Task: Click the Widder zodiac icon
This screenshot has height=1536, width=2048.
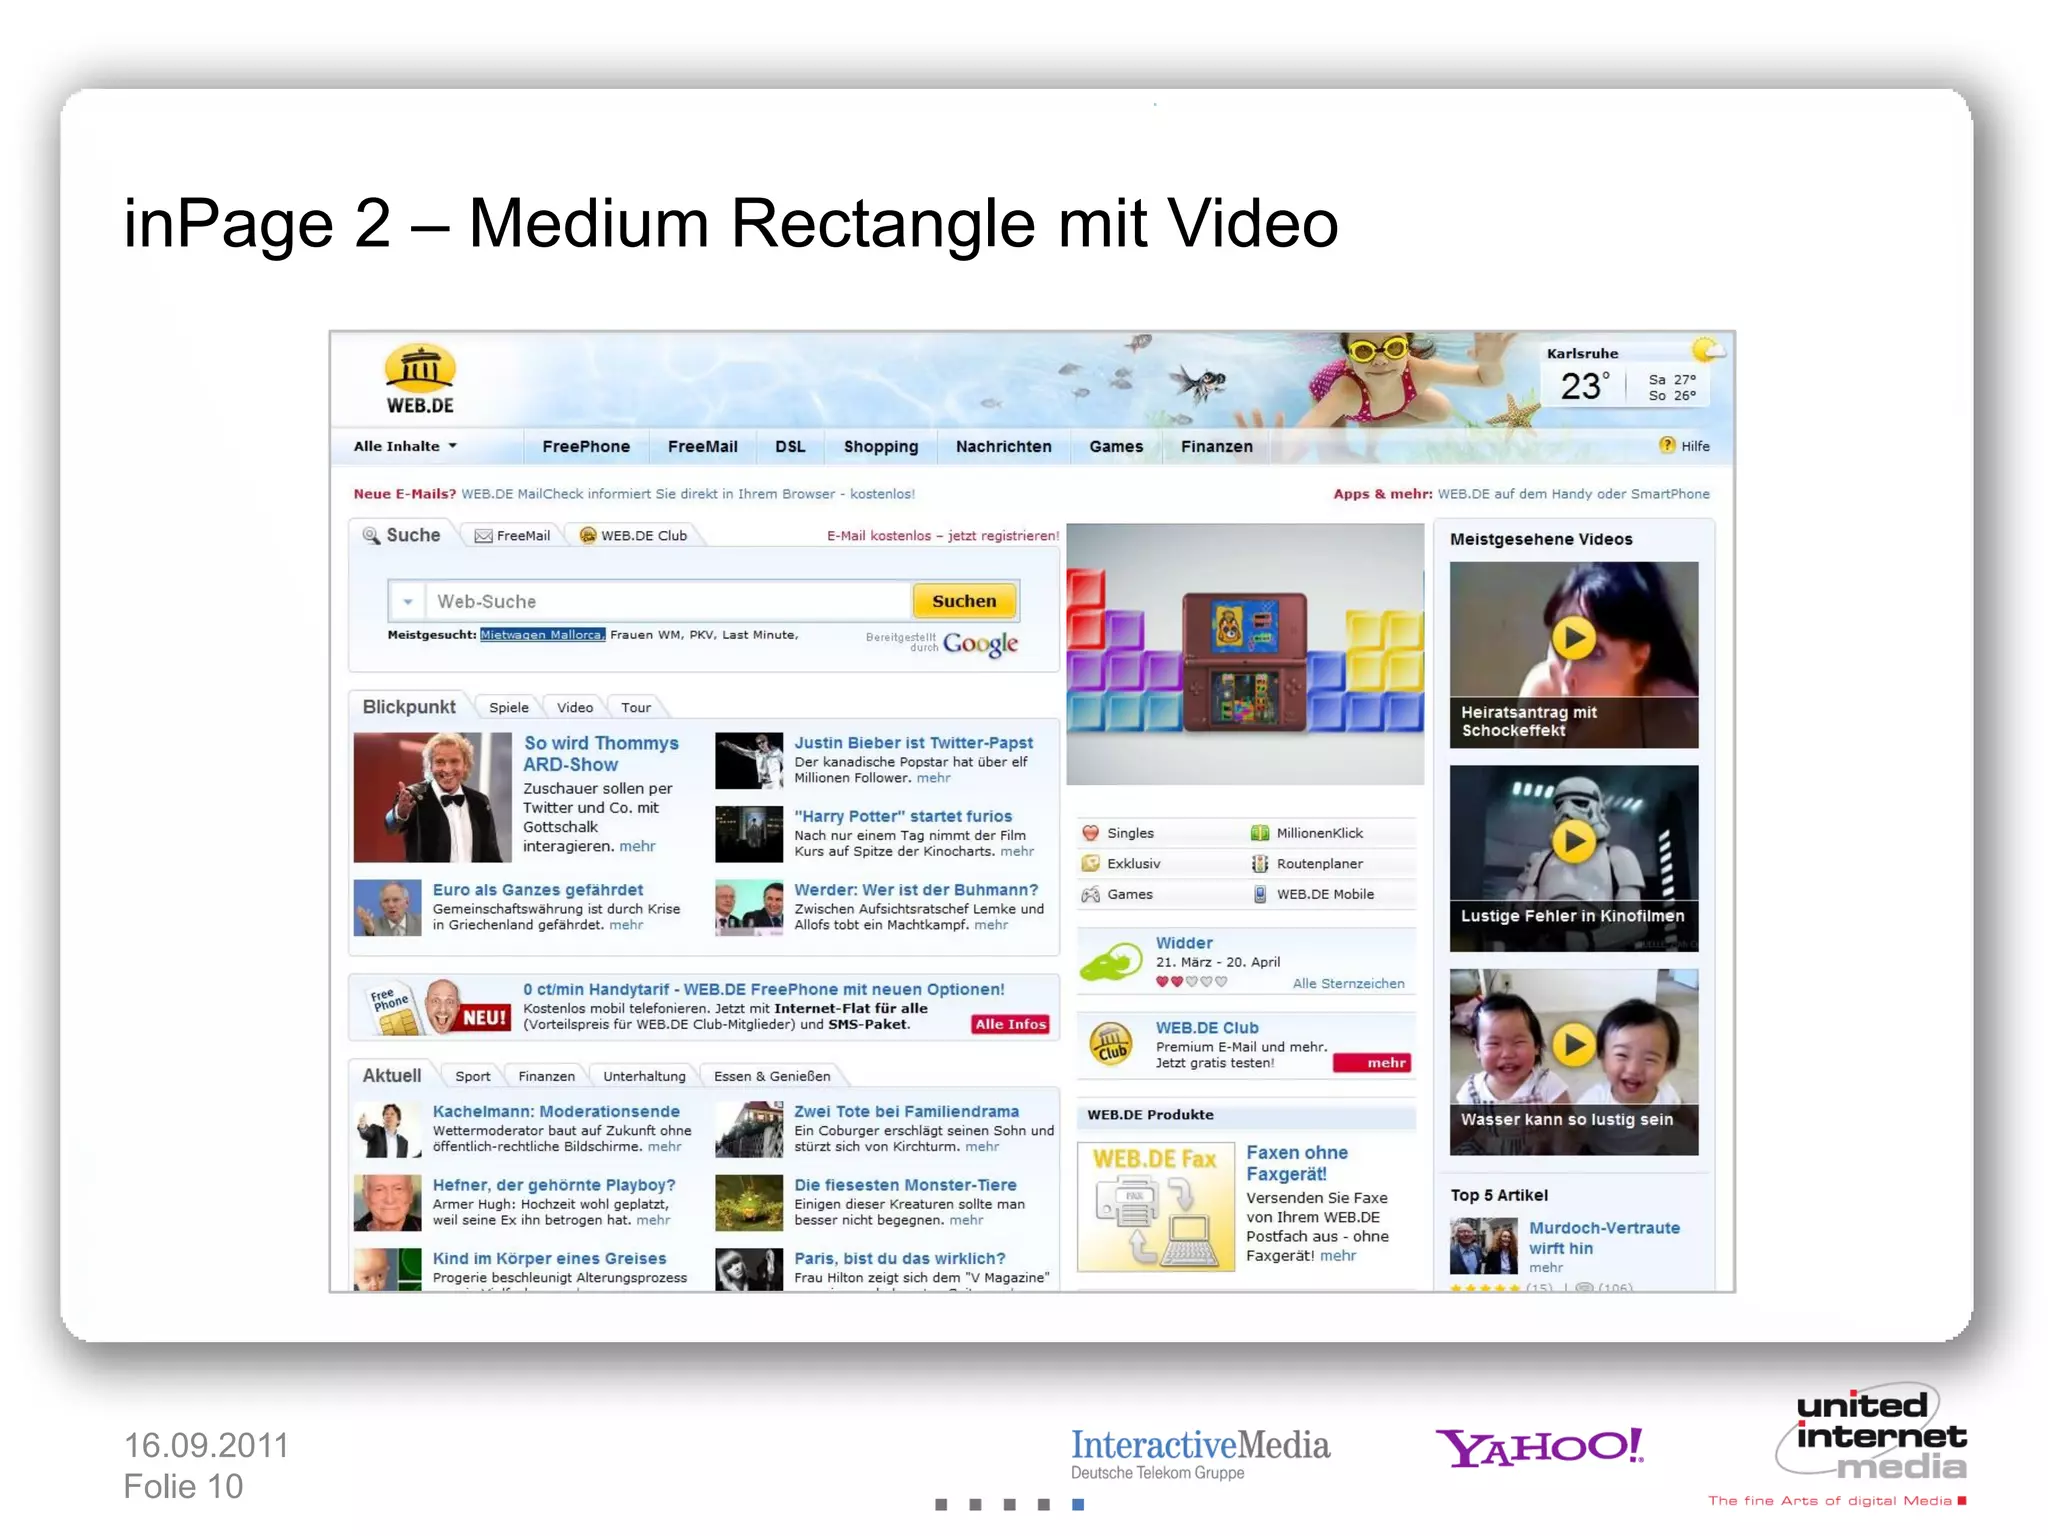Action: tap(1111, 961)
